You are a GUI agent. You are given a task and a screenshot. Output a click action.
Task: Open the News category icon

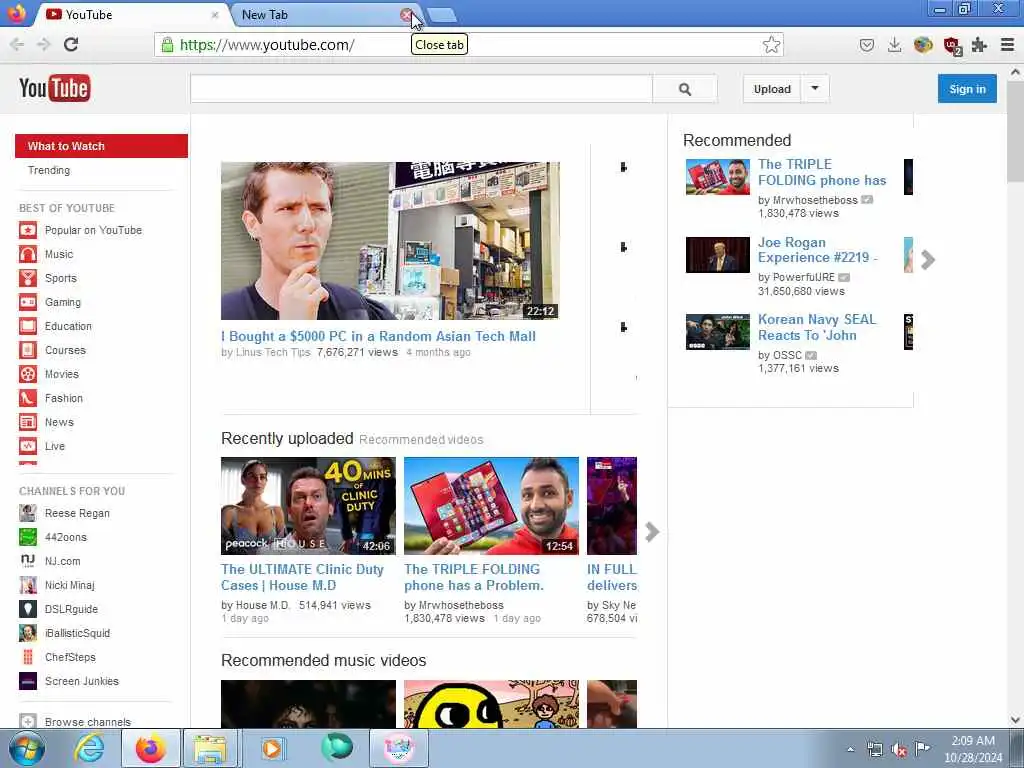pos(28,423)
